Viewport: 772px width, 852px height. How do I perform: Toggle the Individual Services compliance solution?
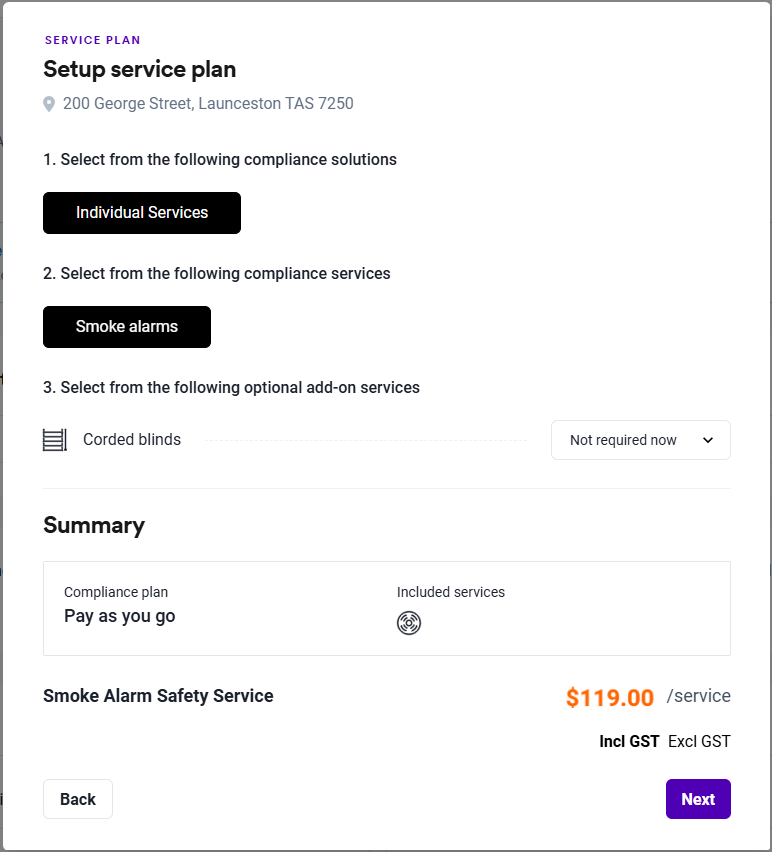pos(142,213)
